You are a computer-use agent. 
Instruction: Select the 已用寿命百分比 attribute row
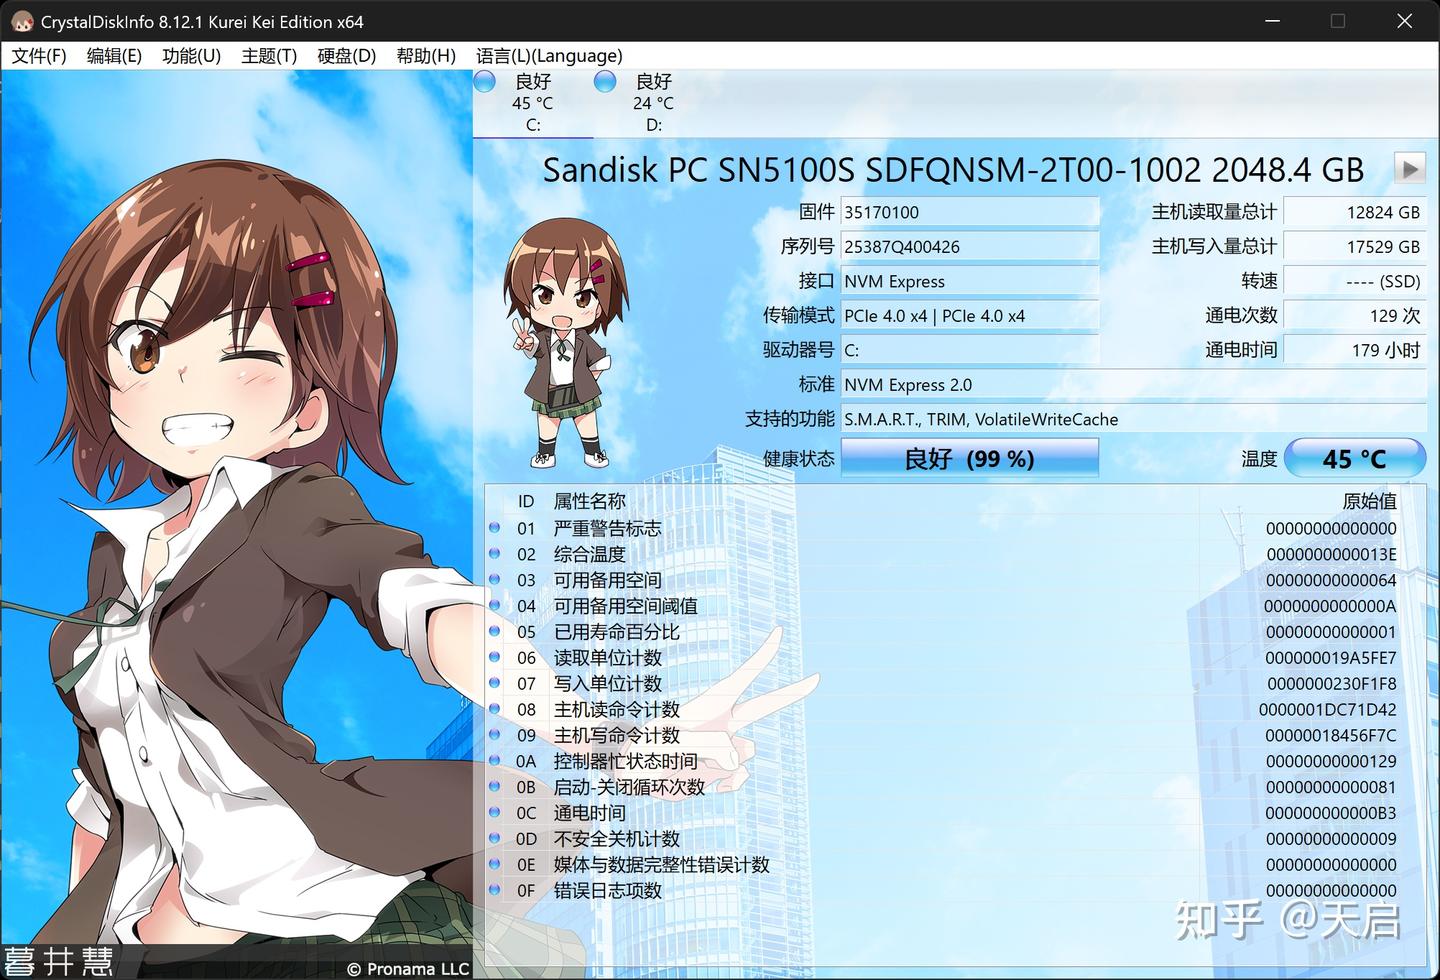pyautogui.click(x=944, y=632)
